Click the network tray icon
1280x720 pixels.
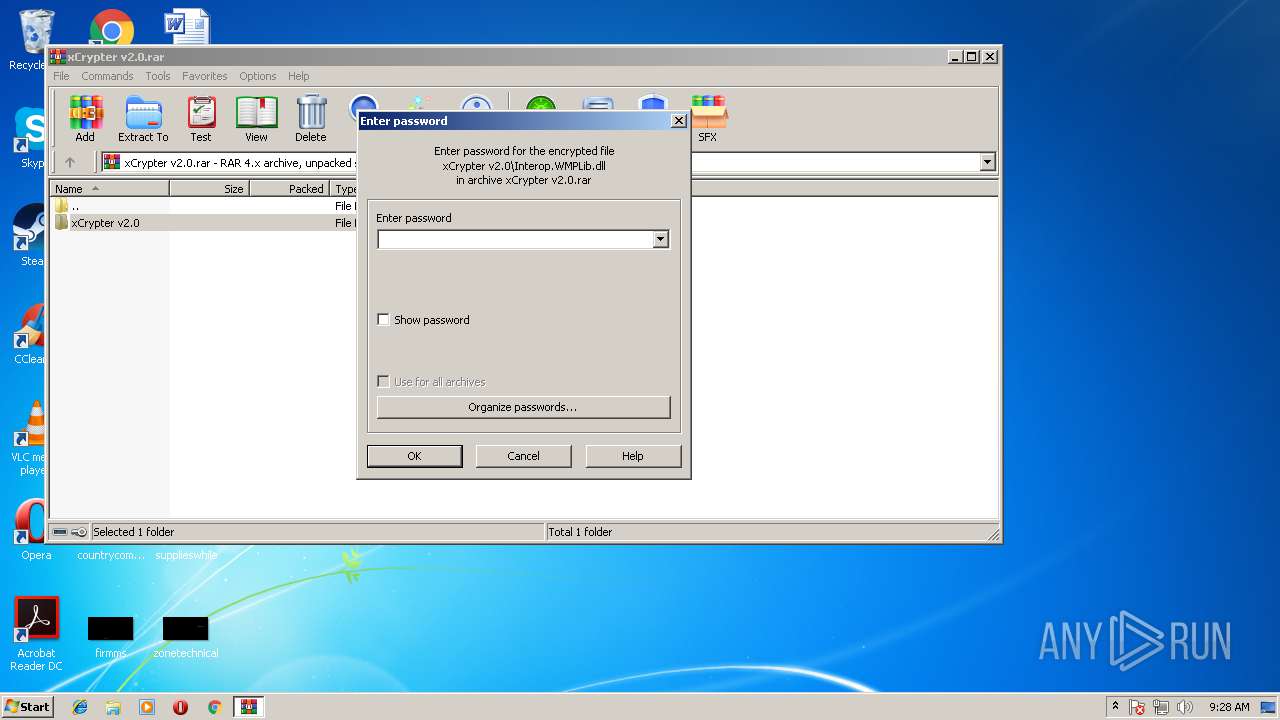click(x=1162, y=707)
